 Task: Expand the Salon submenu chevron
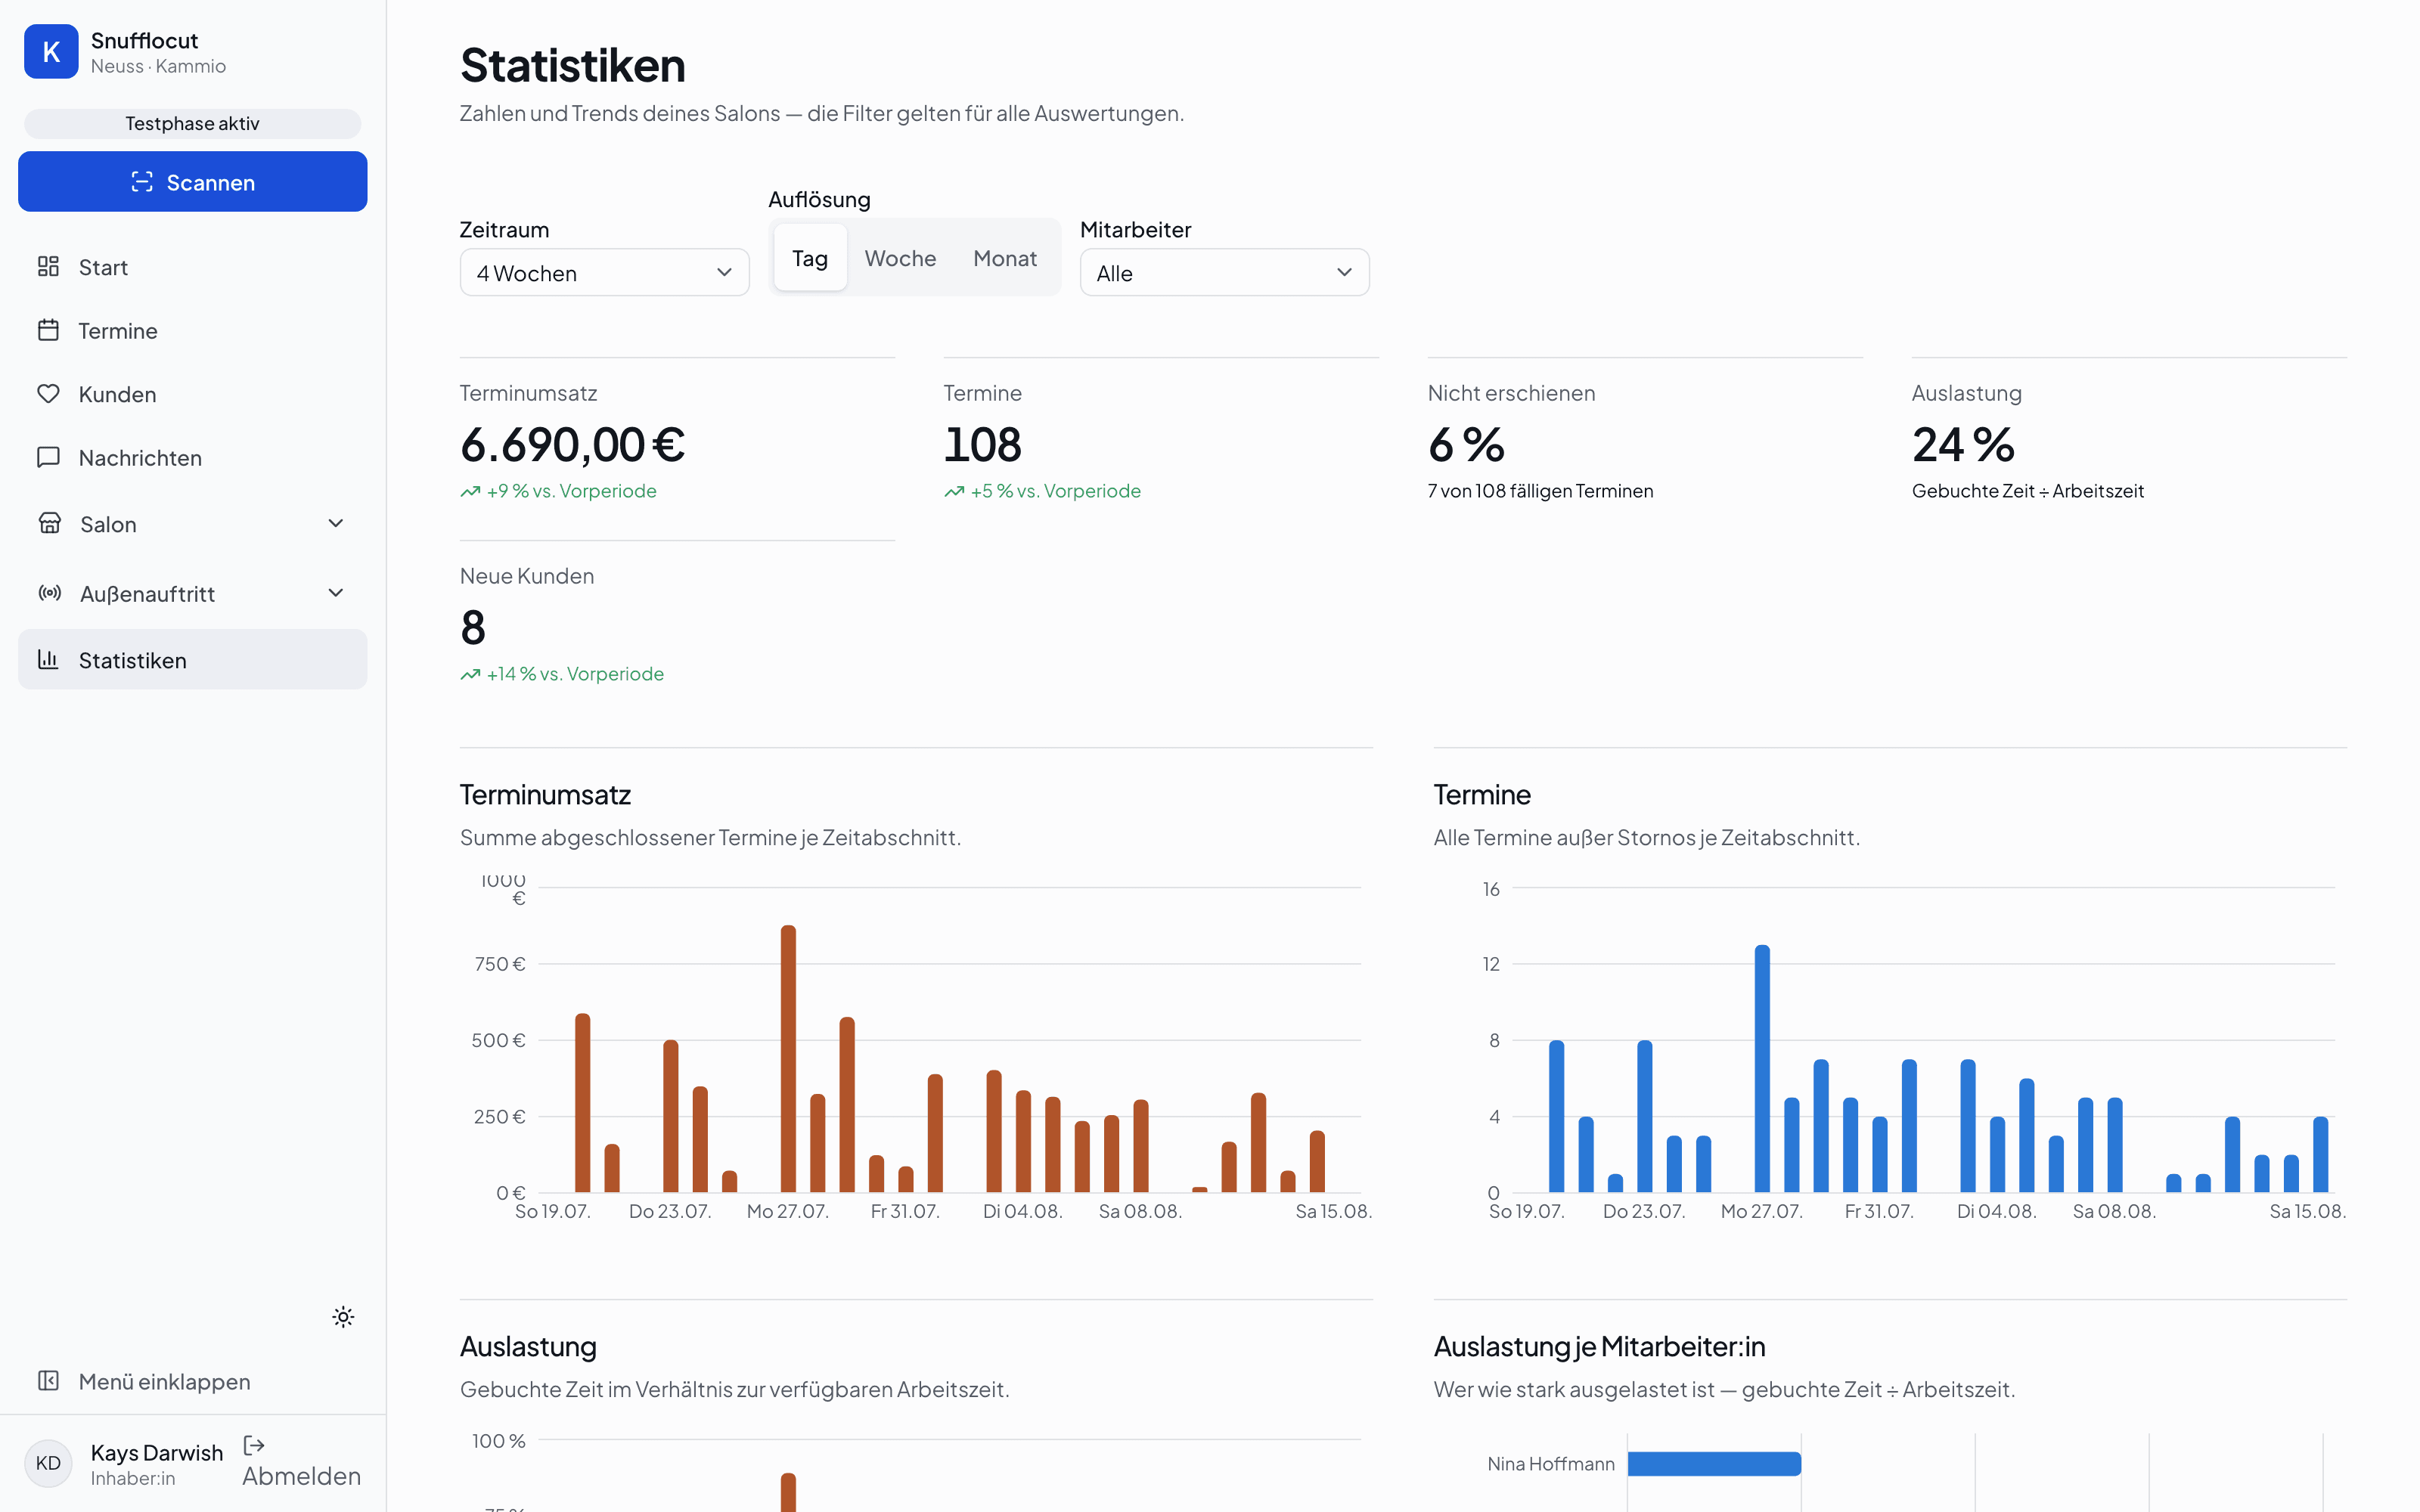(336, 524)
